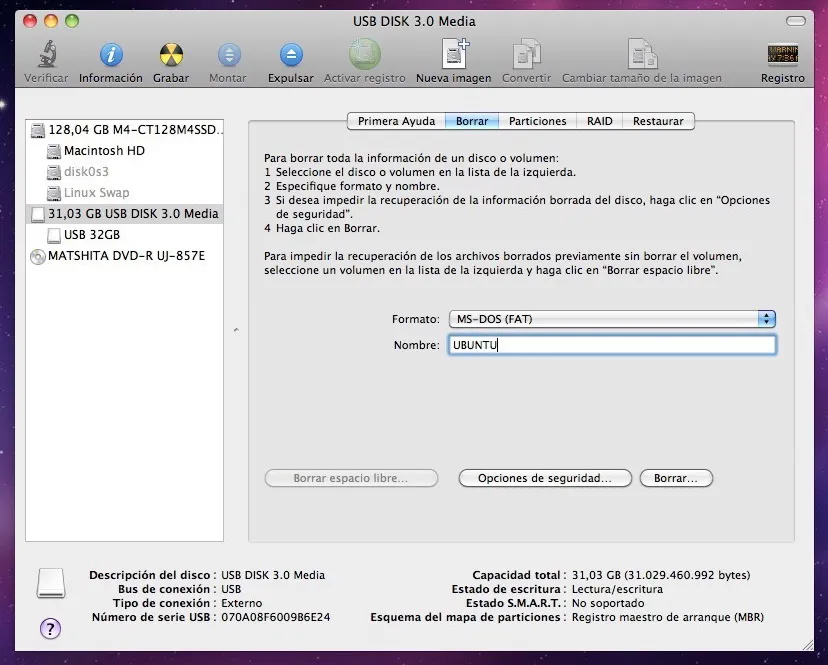This screenshot has width=828, height=665.
Task: Click the No soportado S.M.A.R.T. value
Action: (x=608, y=603)
